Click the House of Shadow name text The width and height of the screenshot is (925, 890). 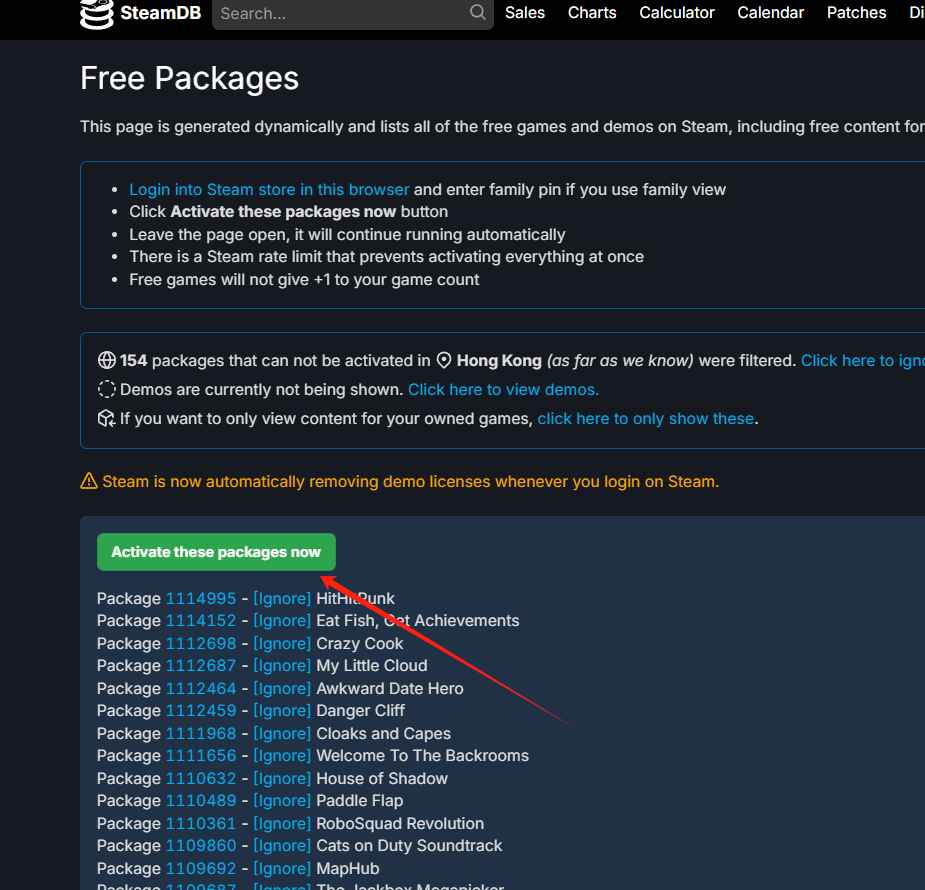382,779
